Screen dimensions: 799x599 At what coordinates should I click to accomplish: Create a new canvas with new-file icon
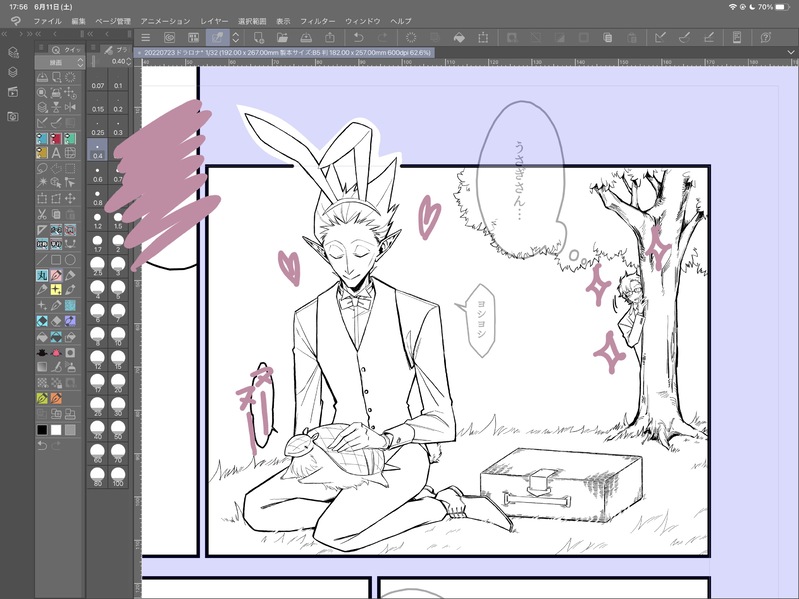[258, 37]
